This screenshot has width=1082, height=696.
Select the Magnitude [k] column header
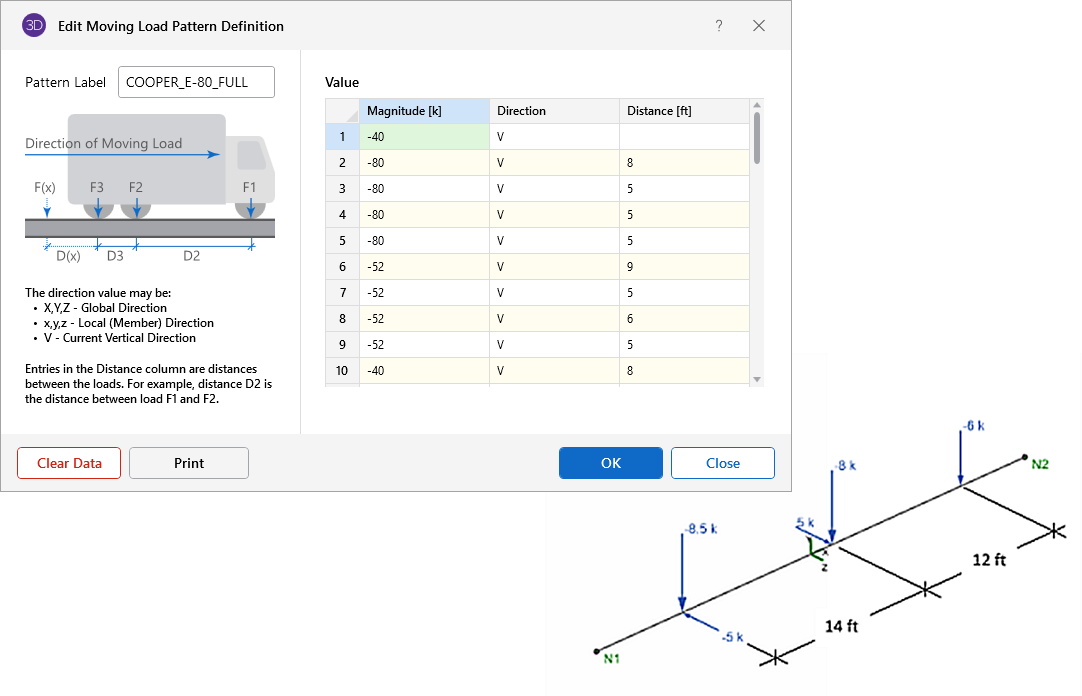(x=424, y=111)
